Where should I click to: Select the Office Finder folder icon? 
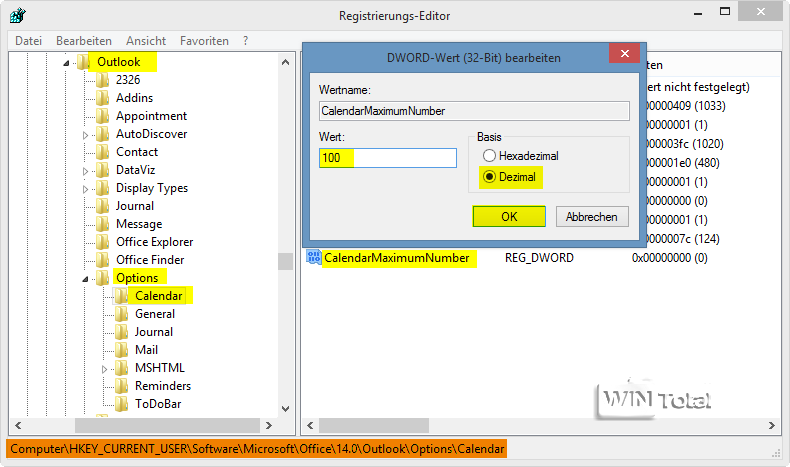coord(102,260)
